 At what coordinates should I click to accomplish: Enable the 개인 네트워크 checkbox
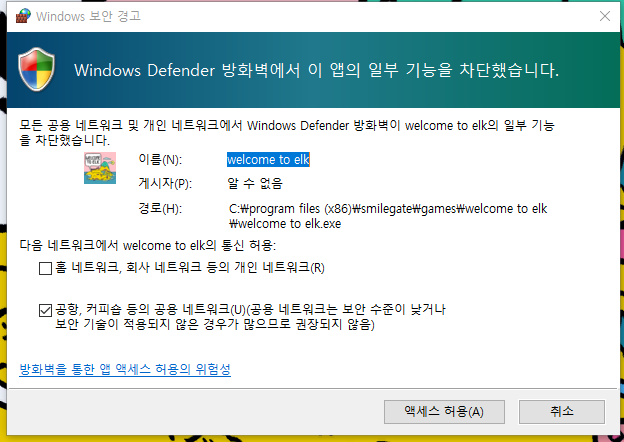point(45,268)
